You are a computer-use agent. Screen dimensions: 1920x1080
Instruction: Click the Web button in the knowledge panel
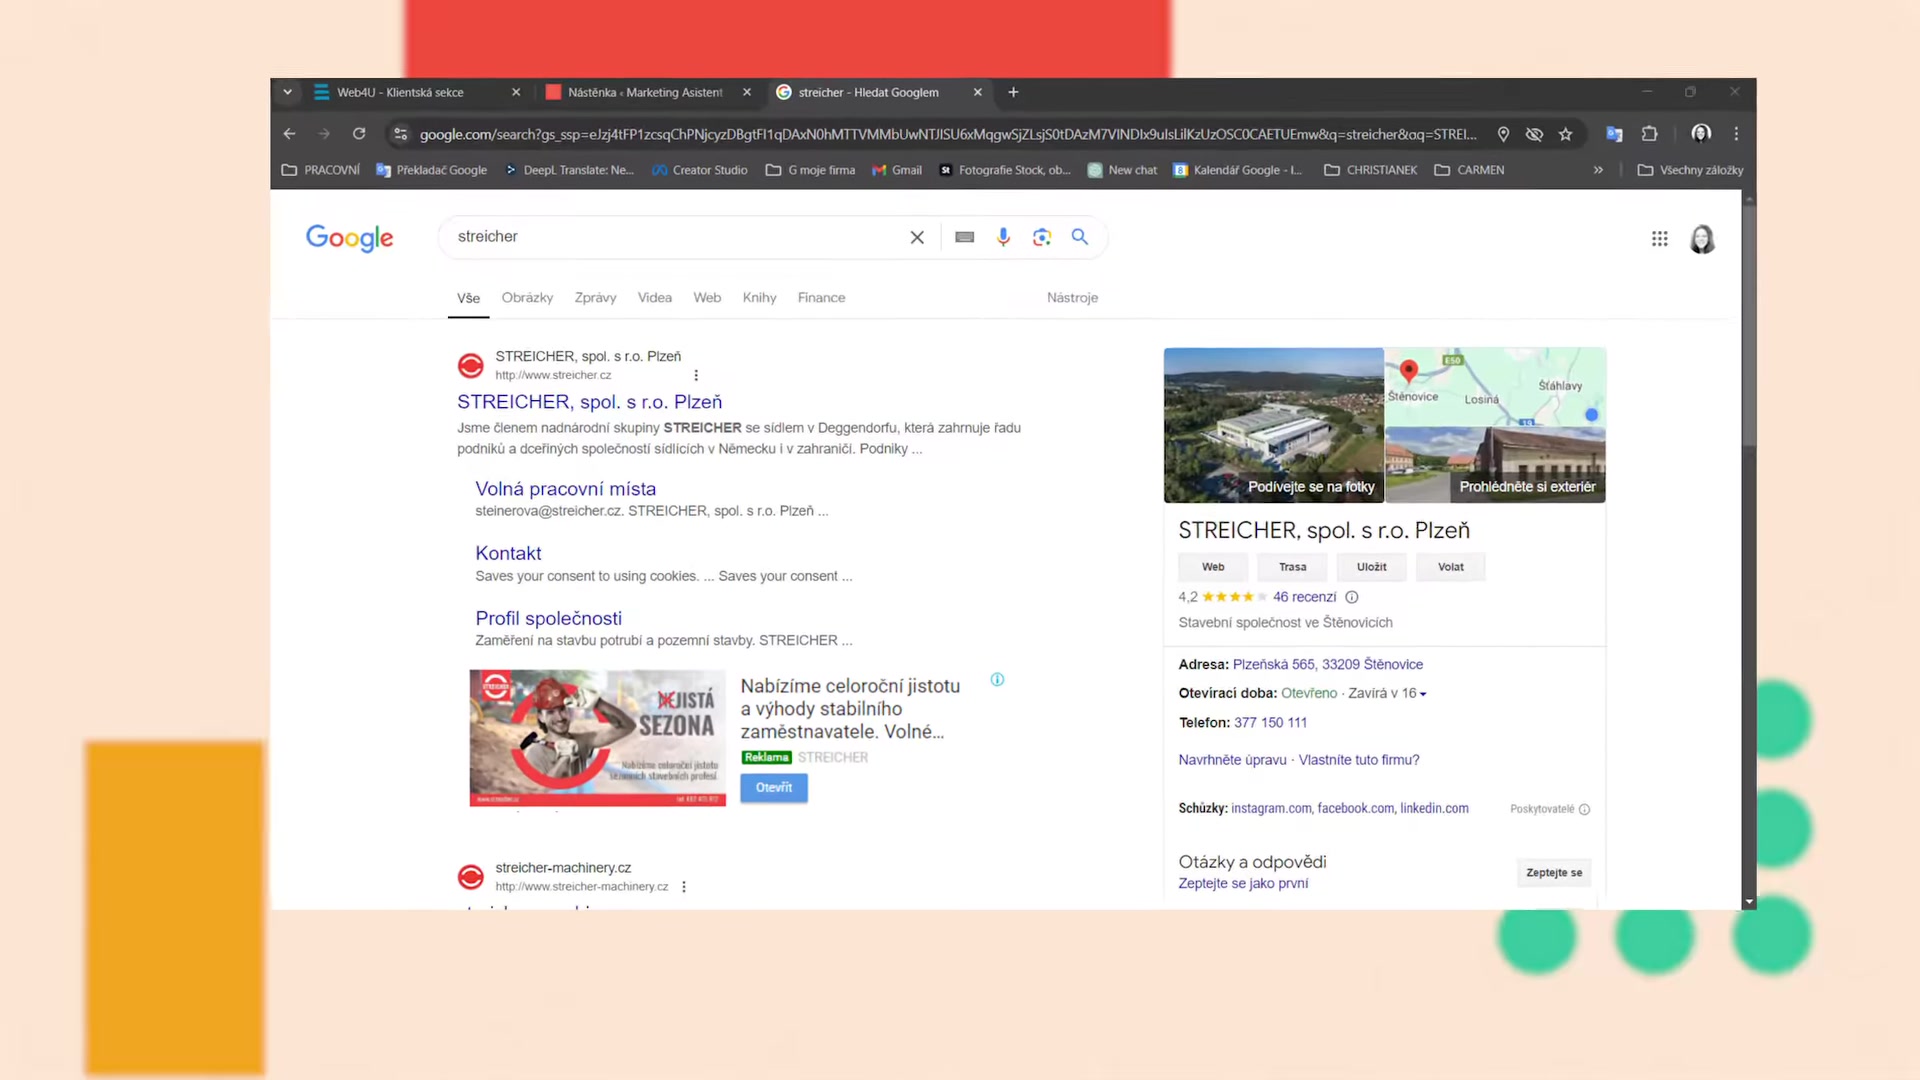click(1213, 567)
